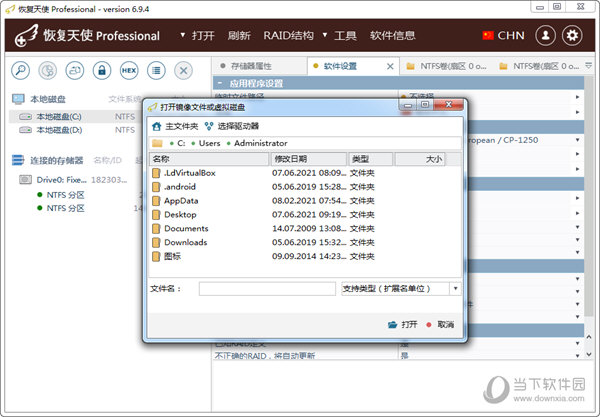Click the 文件名 input field
This screenshot has height=417, width=600.
click(267, 289)
